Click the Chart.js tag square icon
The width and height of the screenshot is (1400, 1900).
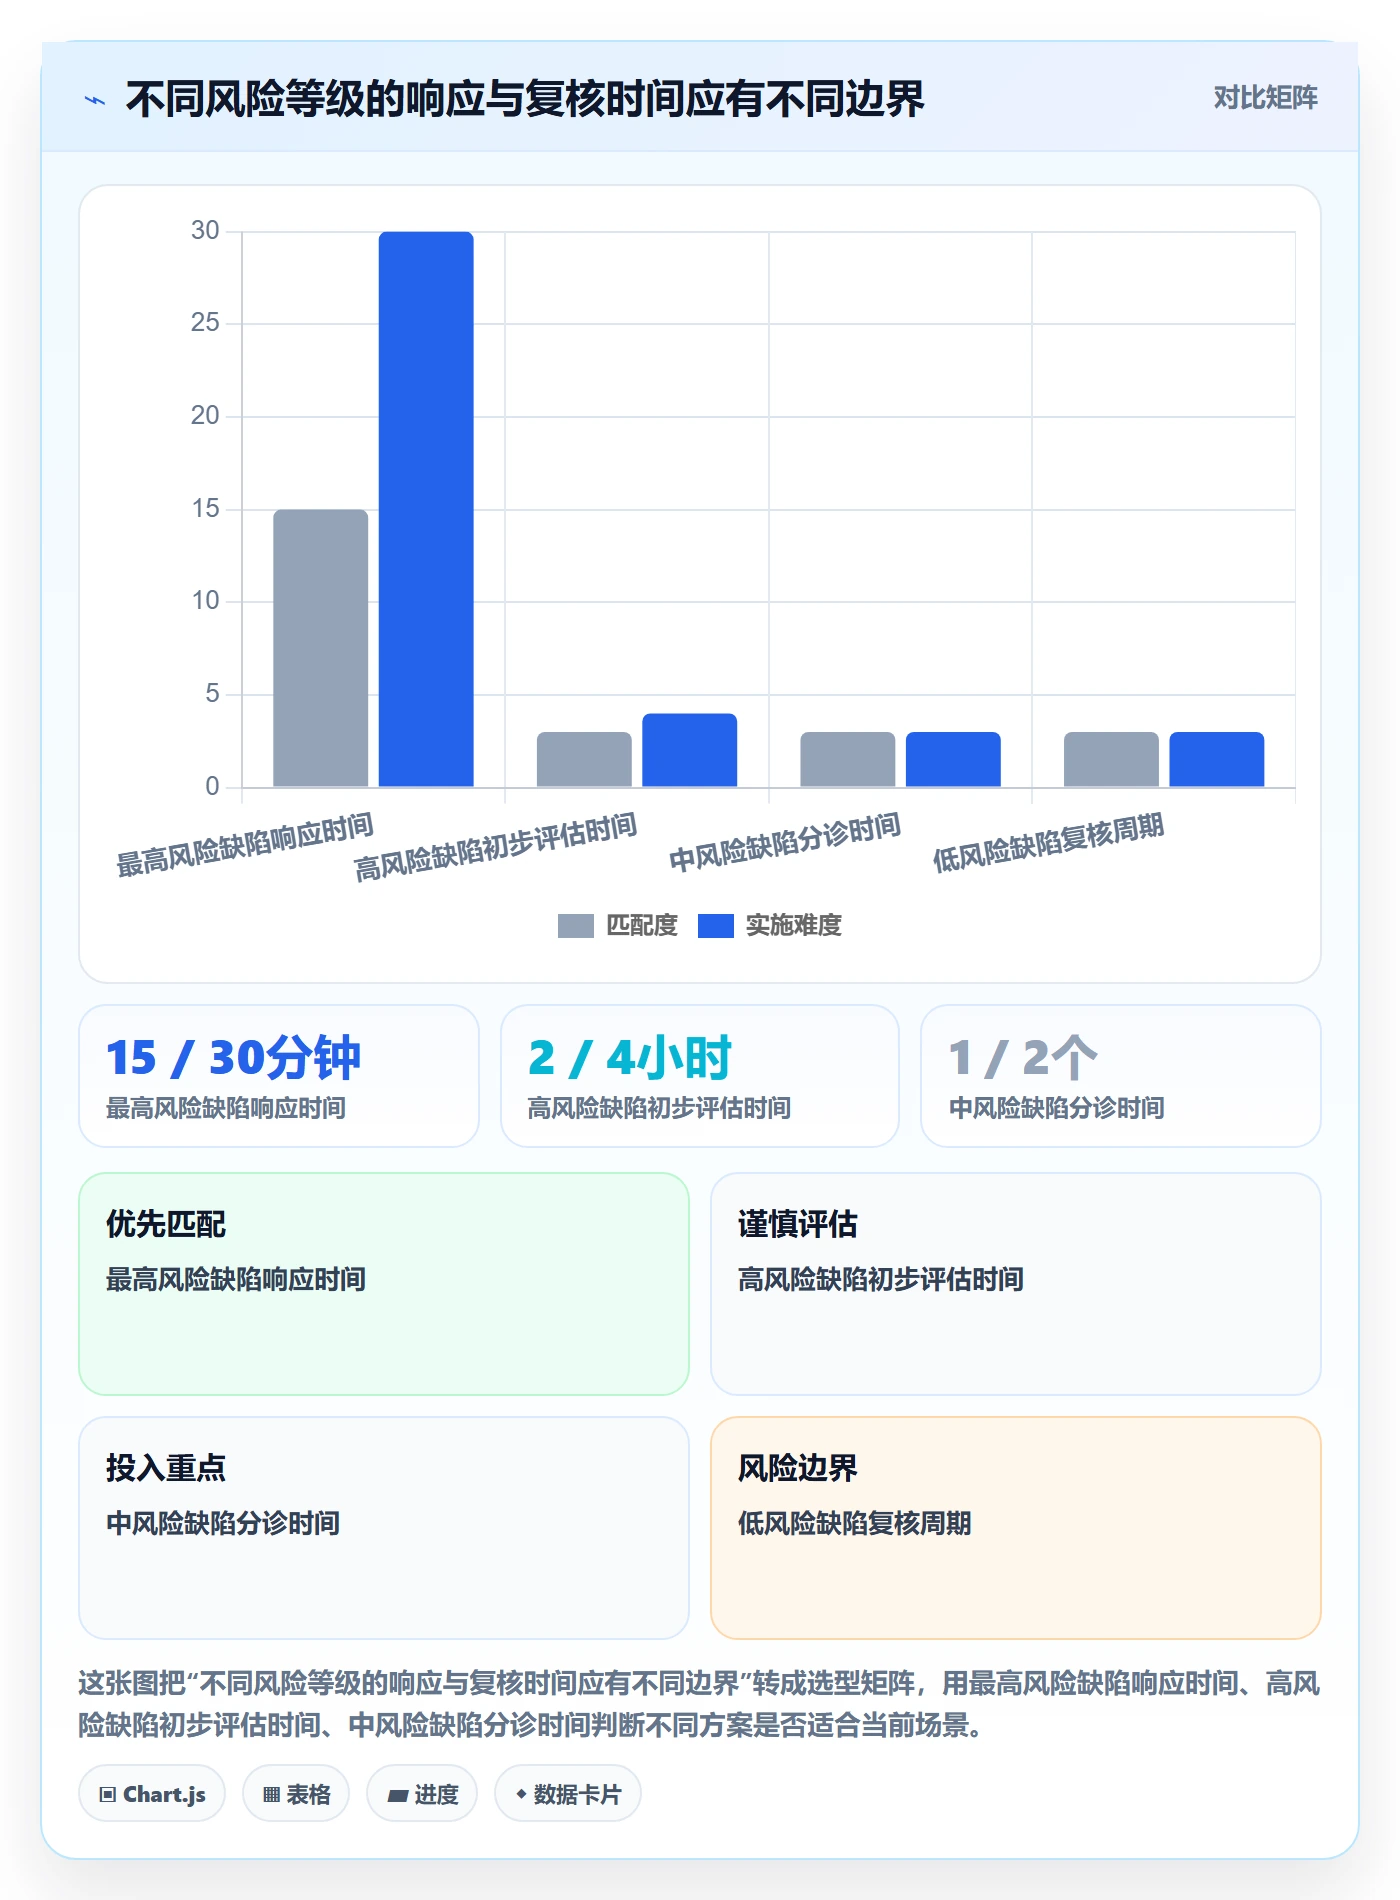click(x=107, y=1795)
